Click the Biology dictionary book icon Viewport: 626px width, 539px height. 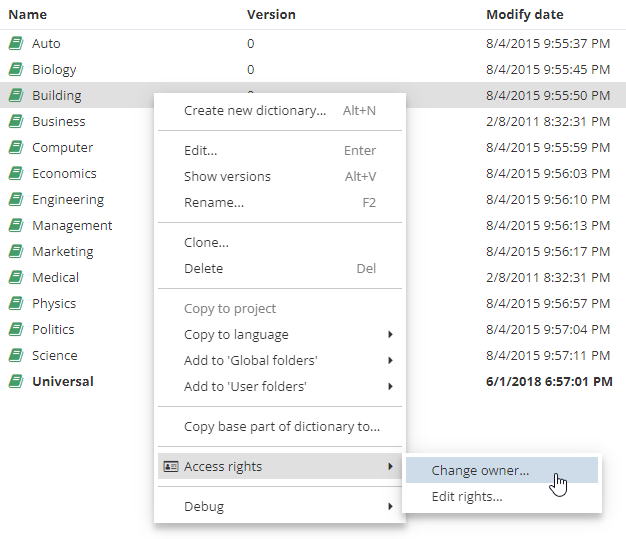click(16, 70)
